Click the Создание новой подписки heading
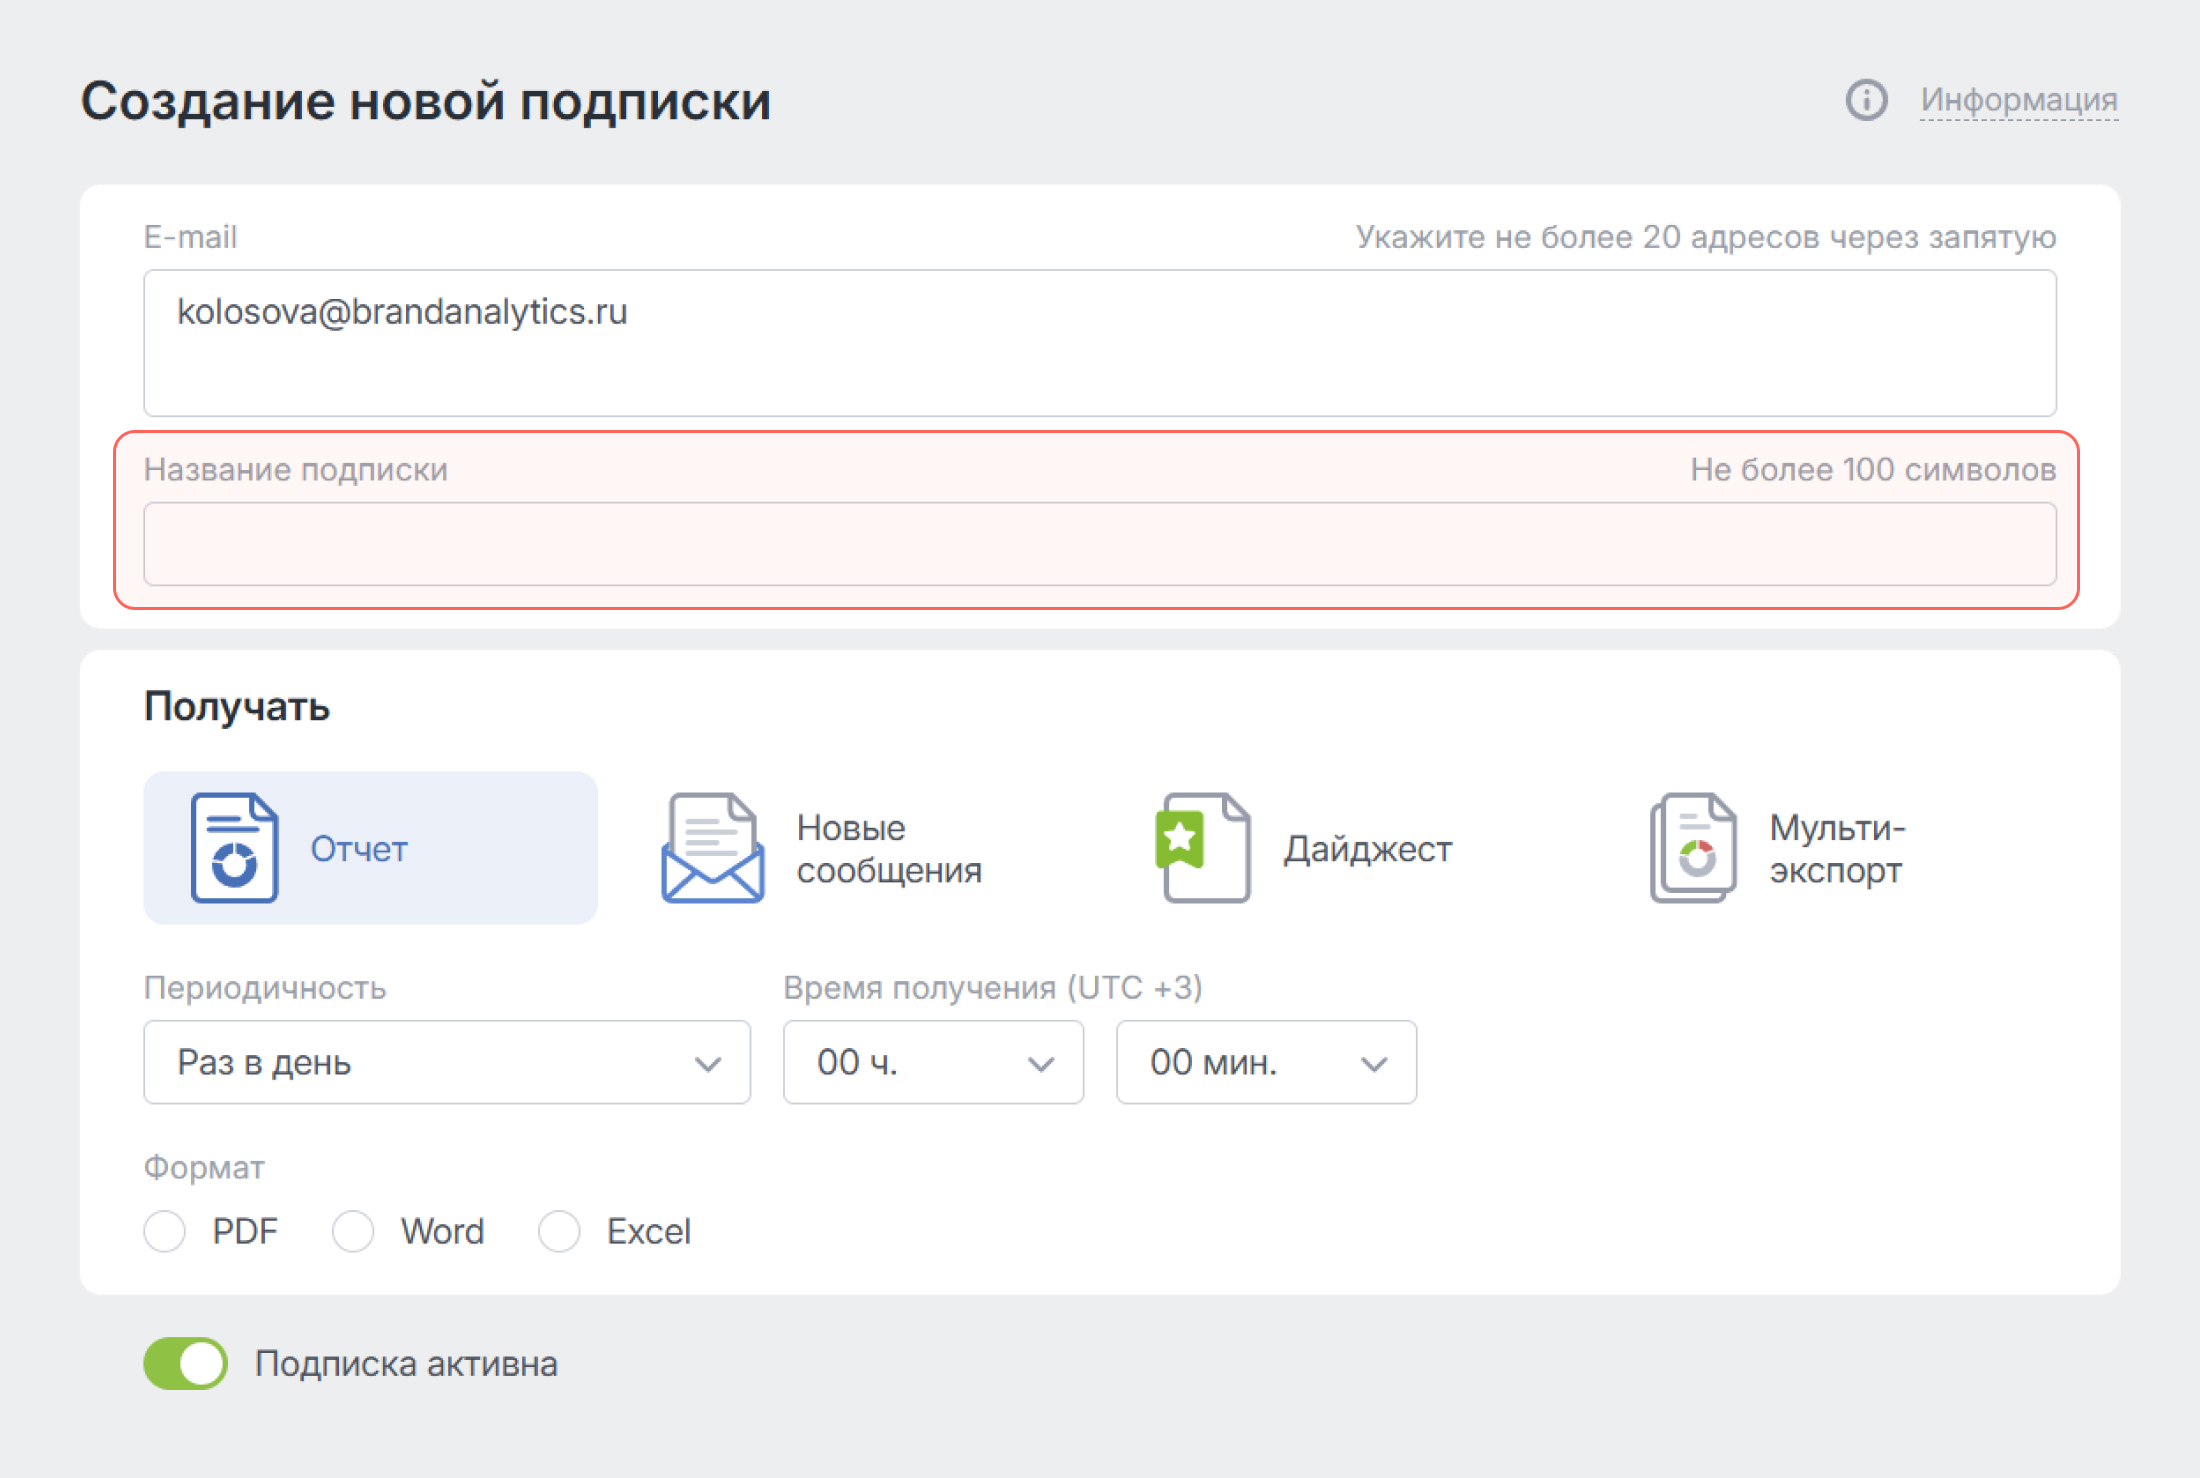 pyautogui.click(x=426, y=102)
